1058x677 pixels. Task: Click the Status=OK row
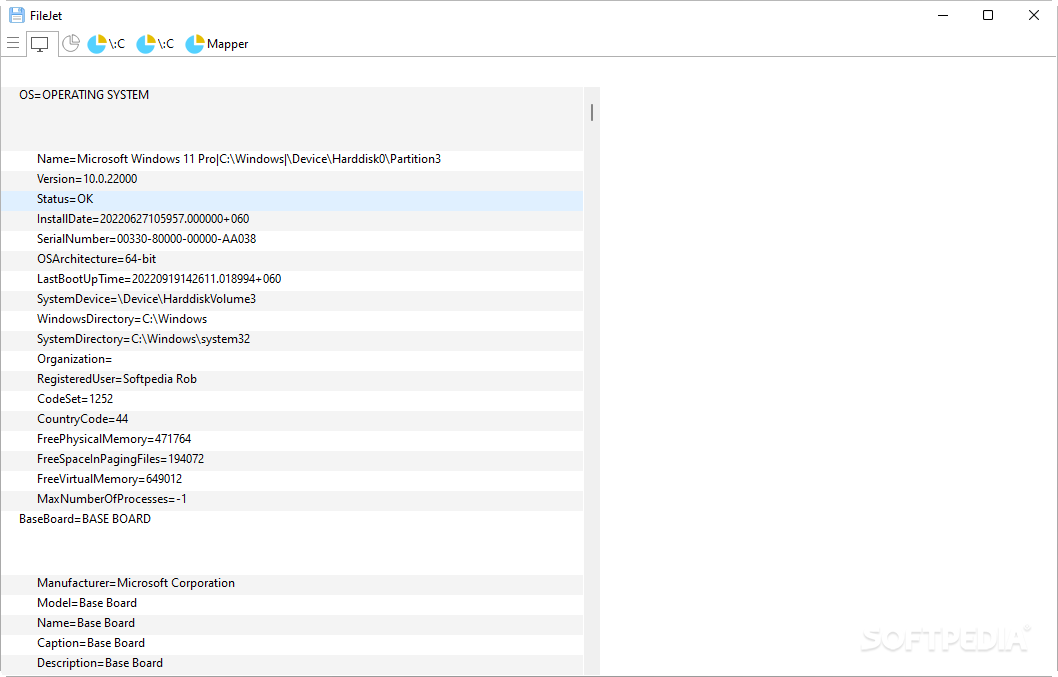click(x=292, y=200)
